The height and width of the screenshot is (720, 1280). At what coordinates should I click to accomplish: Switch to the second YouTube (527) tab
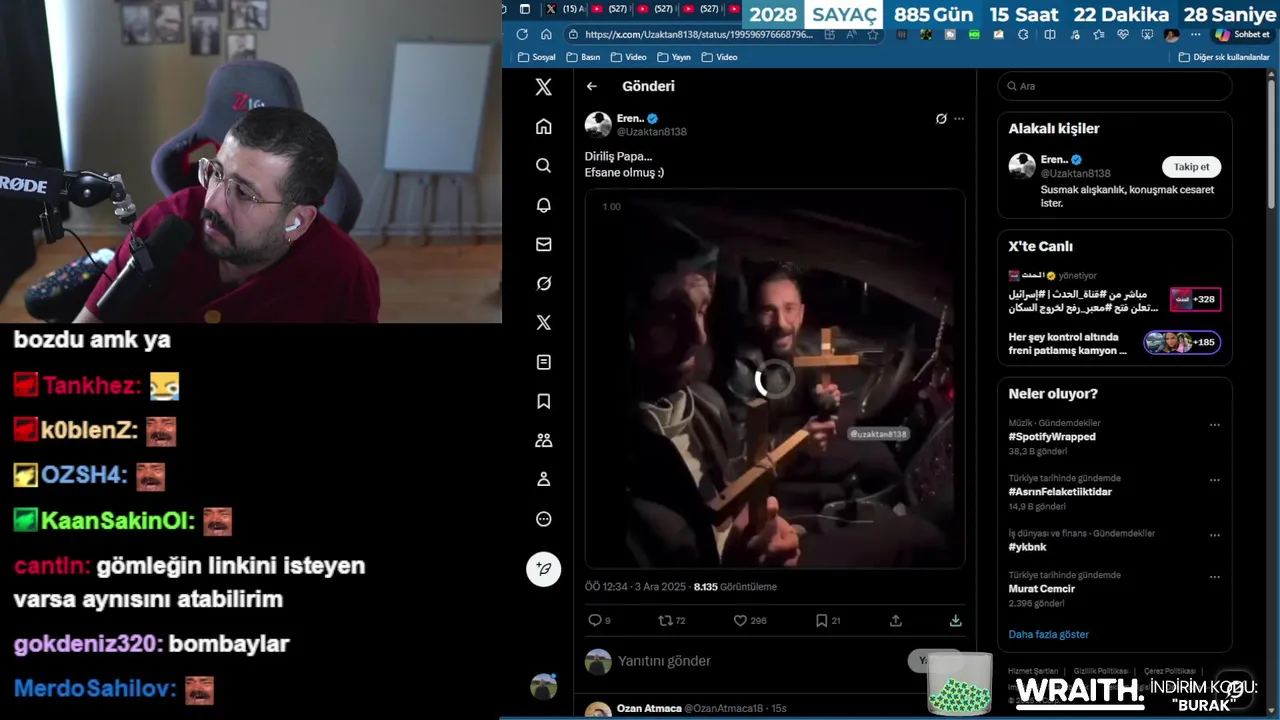point(655,9)
